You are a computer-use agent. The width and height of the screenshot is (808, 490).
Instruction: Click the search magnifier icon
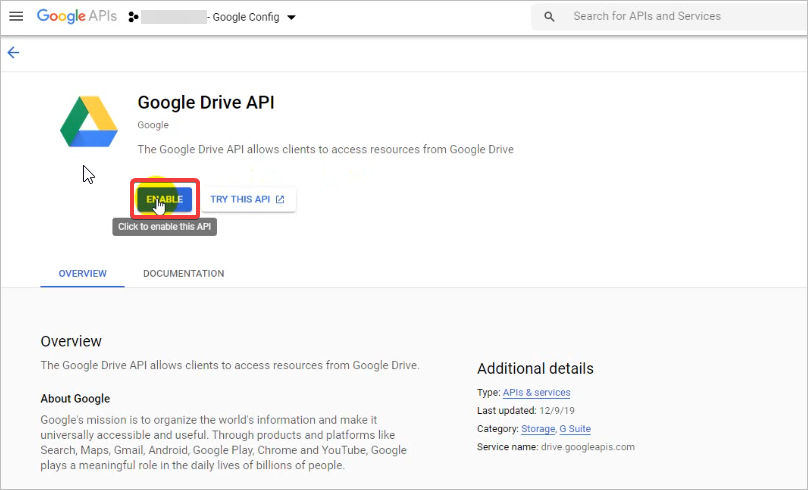[549, 17]
